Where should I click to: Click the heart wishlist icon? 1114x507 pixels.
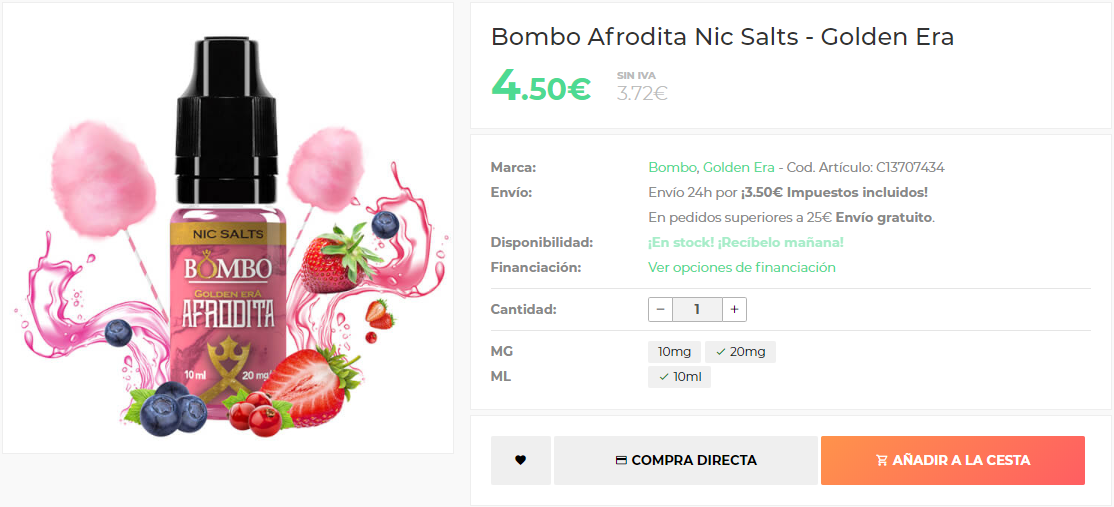[x=520, y=461]
